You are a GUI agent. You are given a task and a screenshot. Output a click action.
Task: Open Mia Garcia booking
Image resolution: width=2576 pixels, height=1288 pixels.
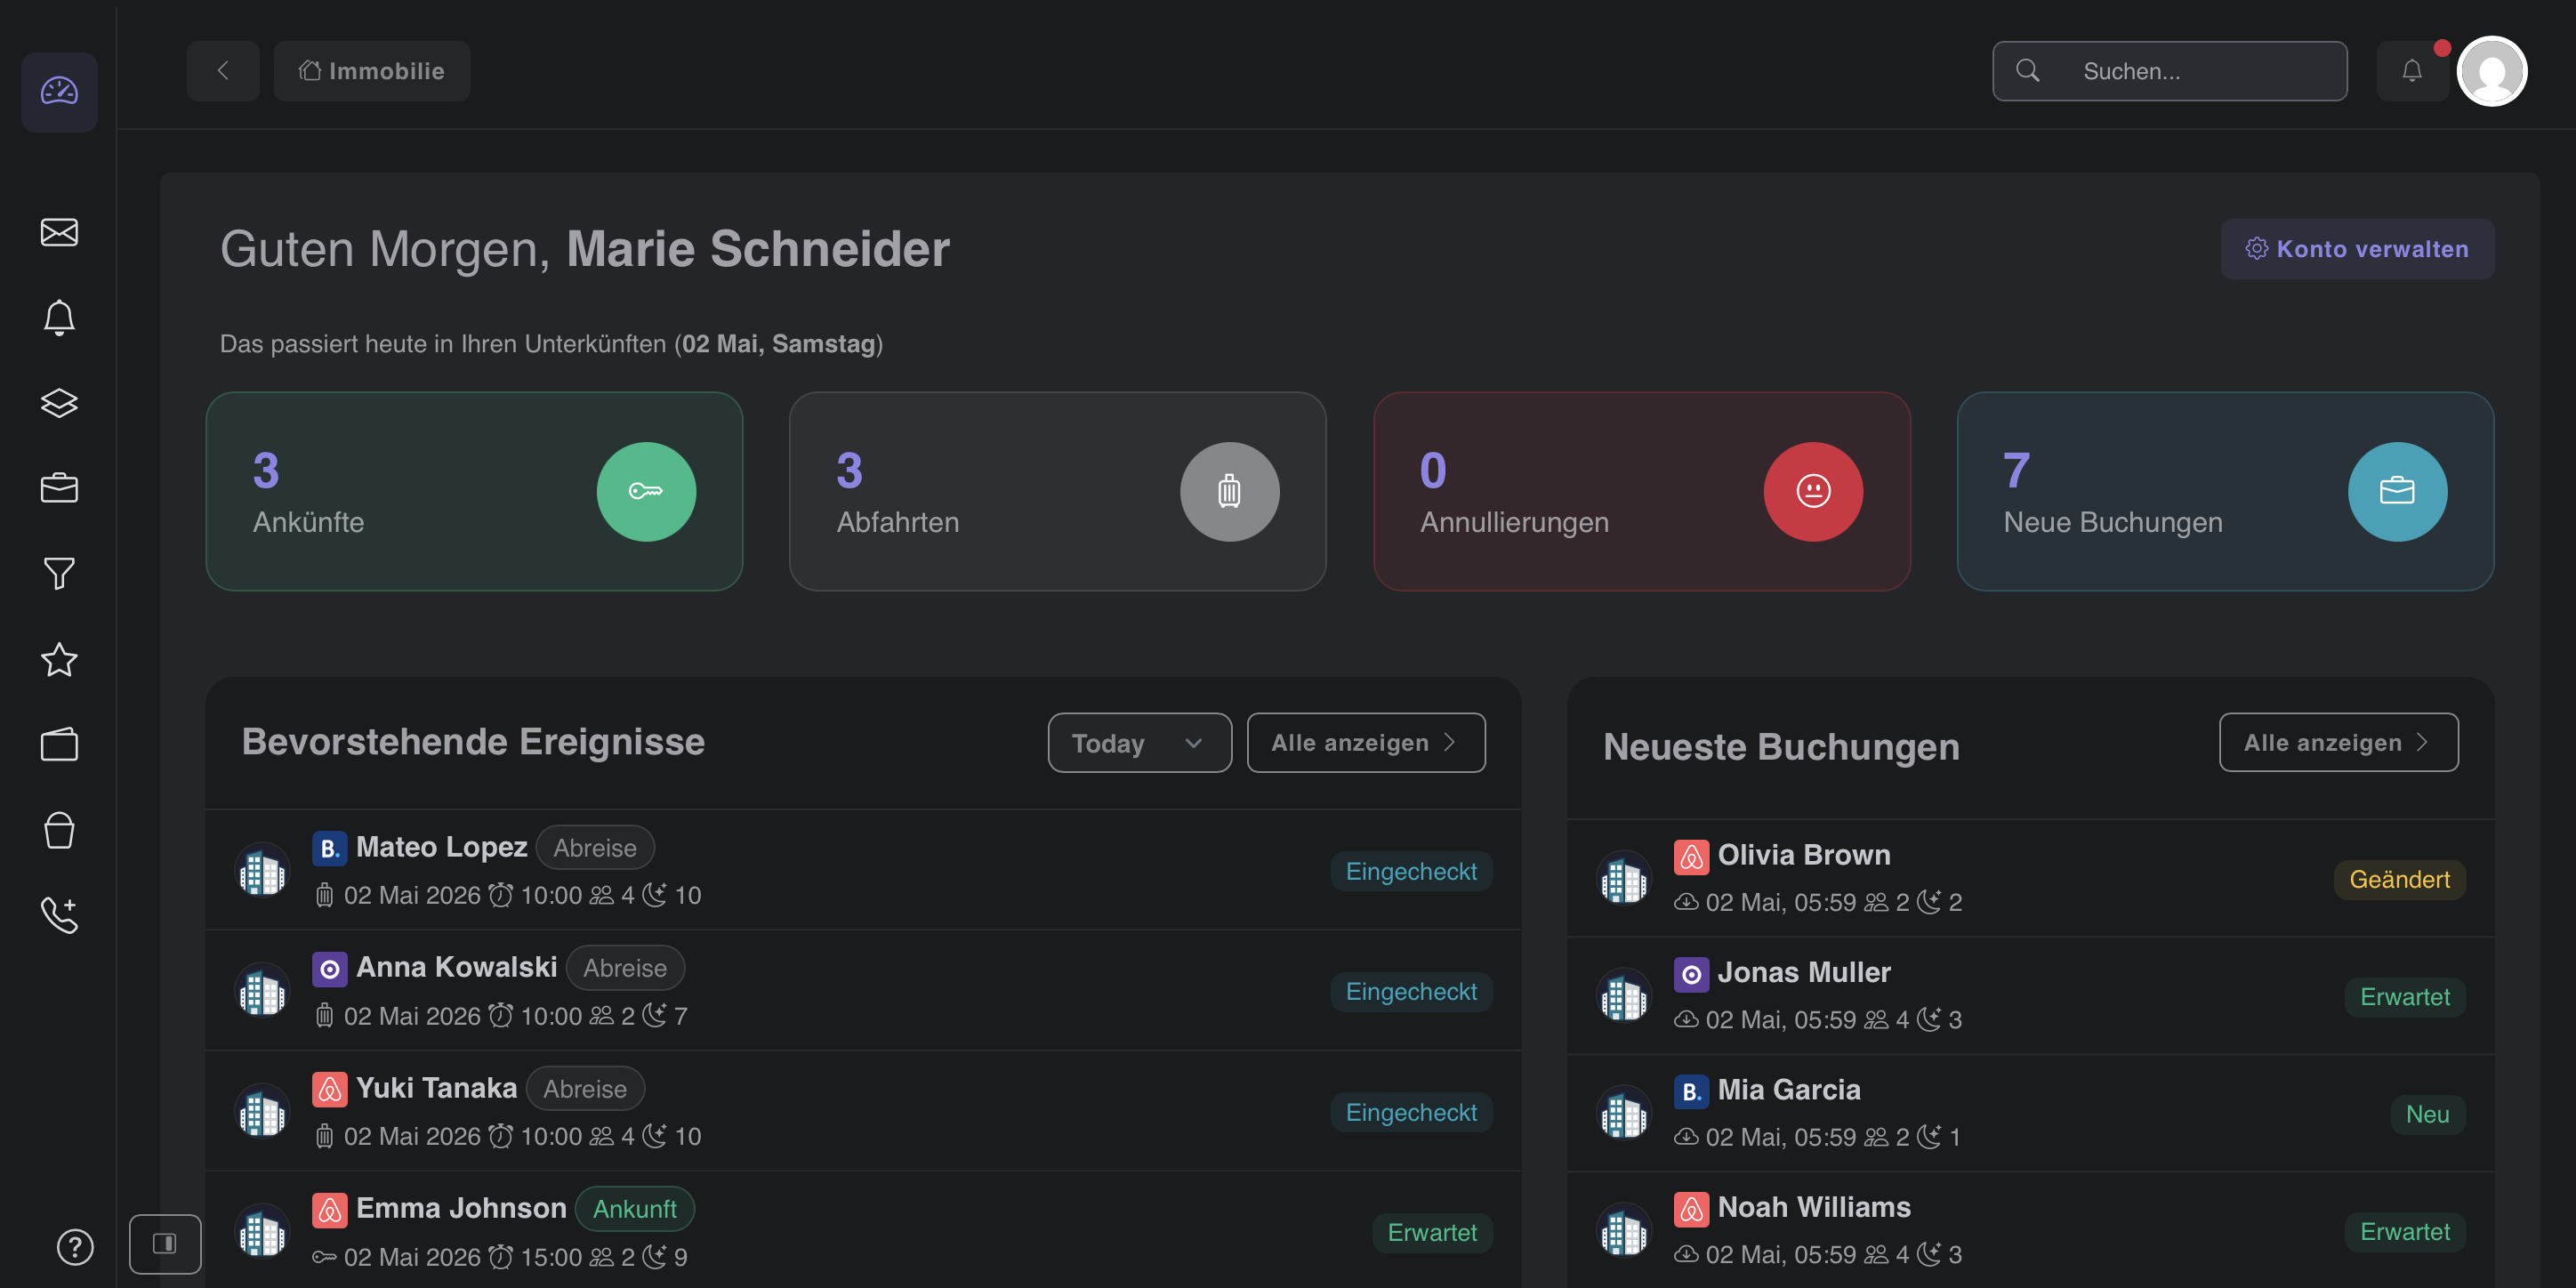click(2030, 1113)
